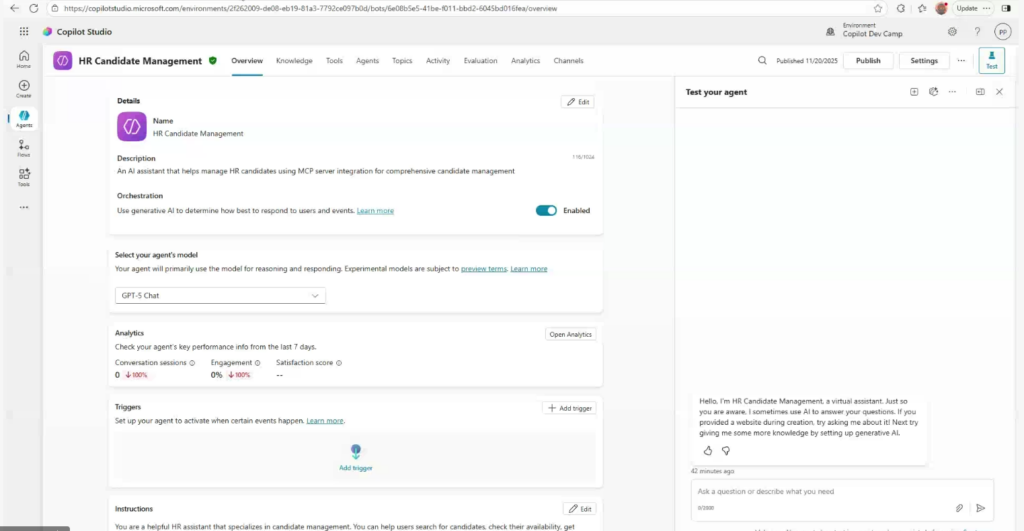This screenshot has width=1024, height=531.
Task: Click the Satisfaction score info icon
Action: pyautogui.click(x=338, y=362)
